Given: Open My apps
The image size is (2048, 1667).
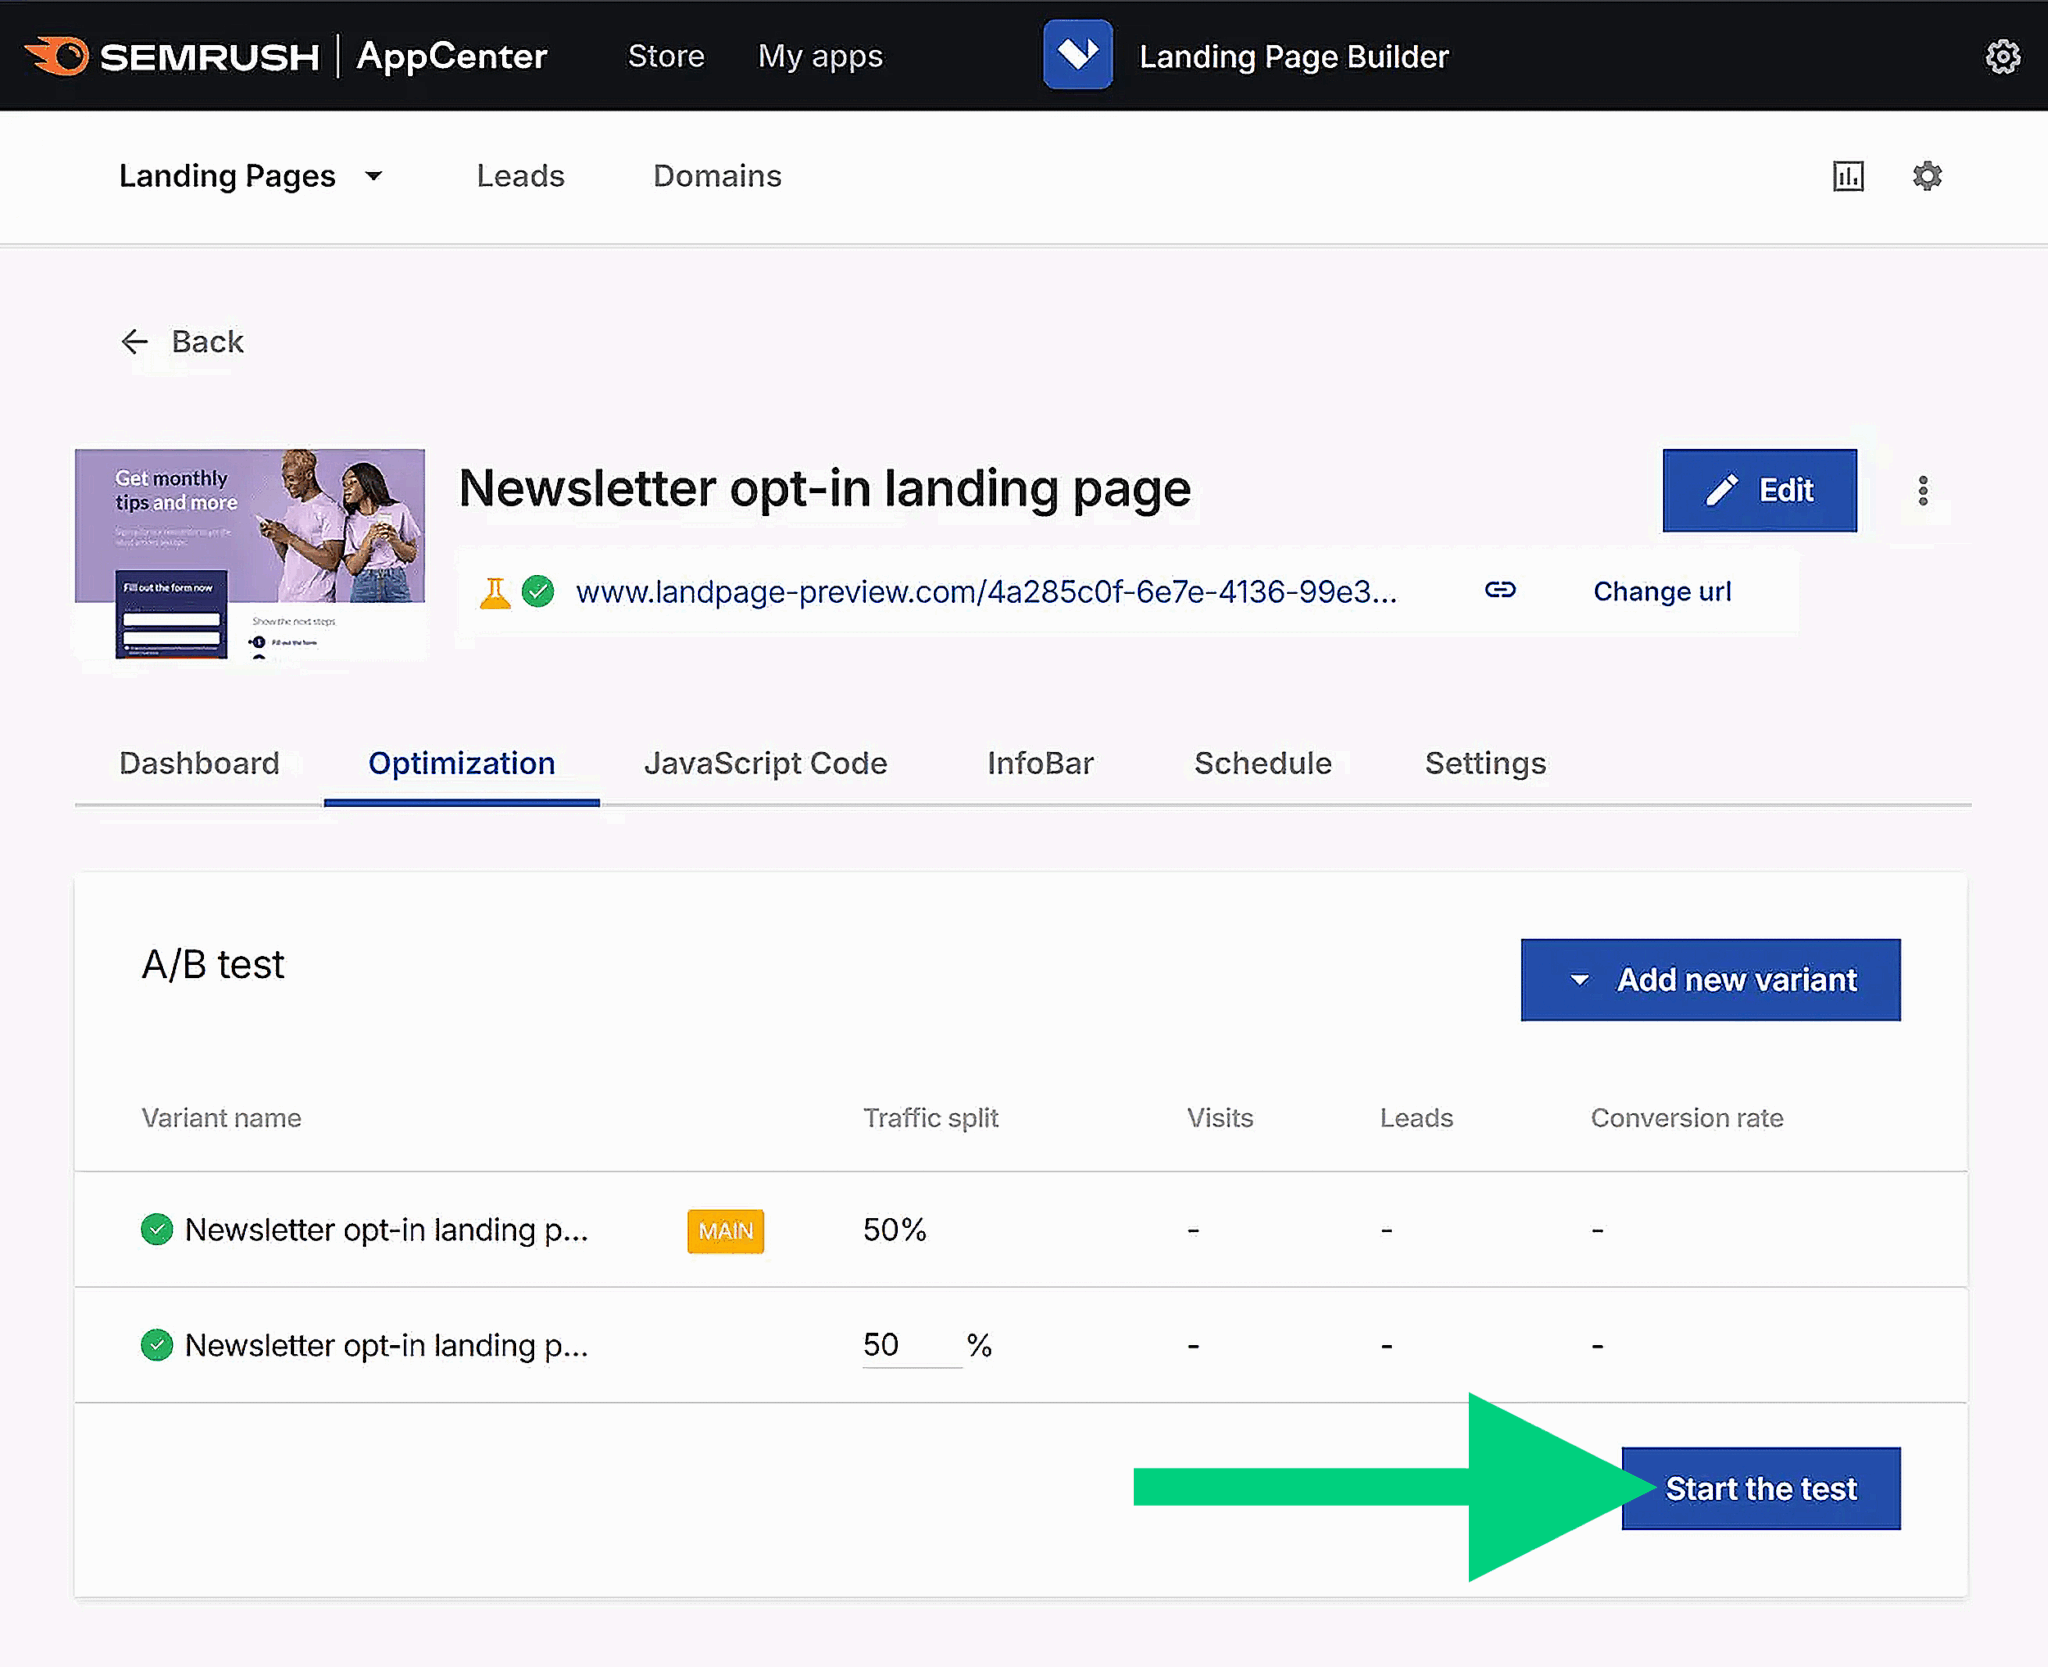Looking at the screenshot, I should [x=820, y=56].
